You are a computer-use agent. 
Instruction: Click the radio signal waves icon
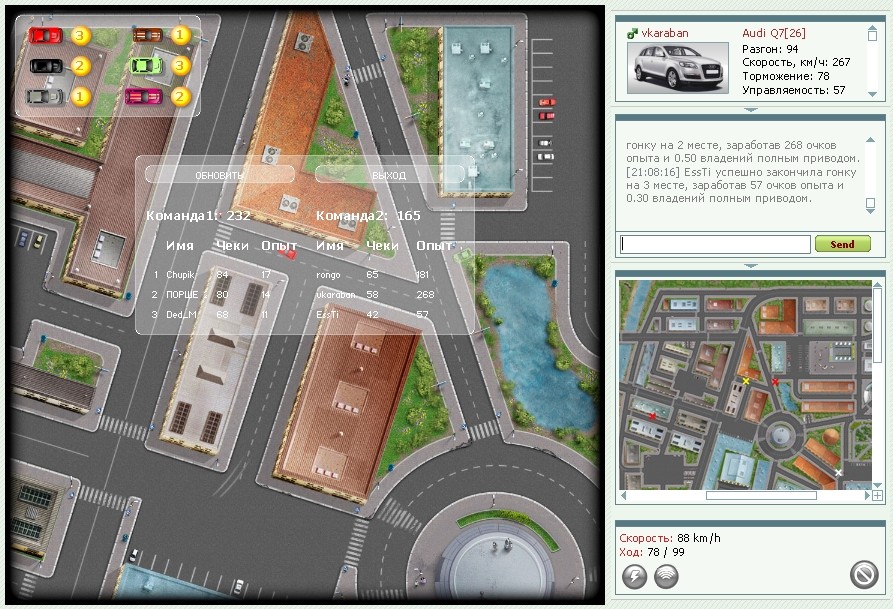point(666,575)
